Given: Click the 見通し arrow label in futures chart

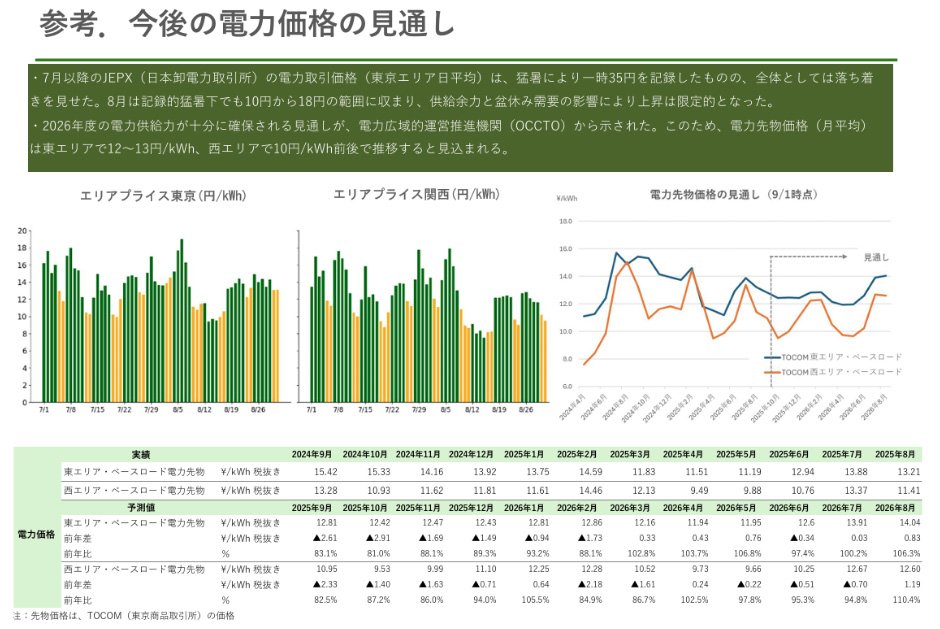Looking at the screenshot, I should point(877,257).
